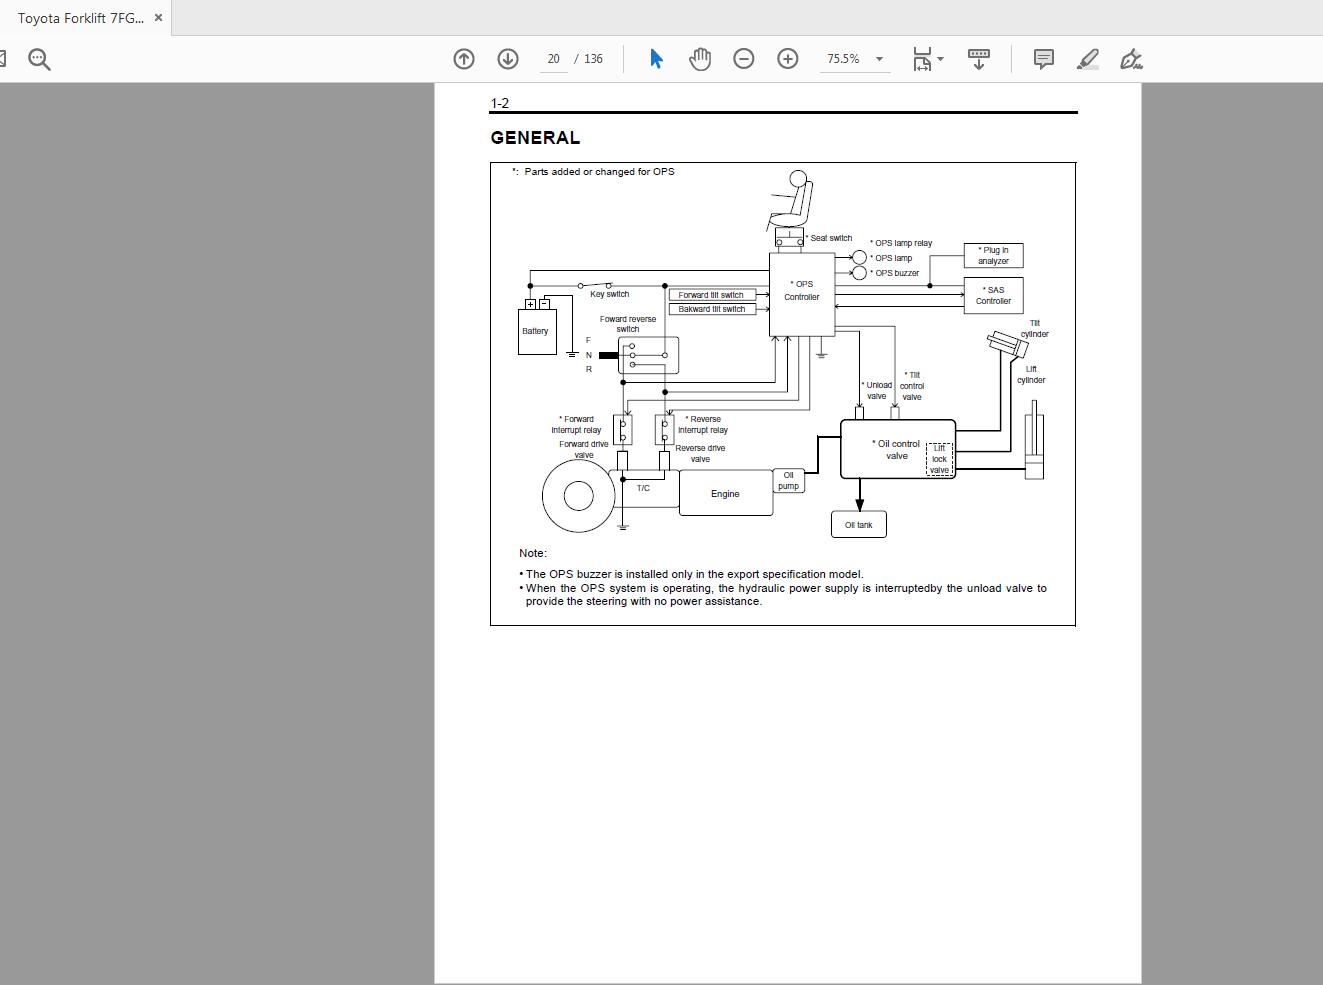Screen dimensions: 1323x985
Task: Click the scrolling mode keyboard icon
Action: [979, 59]
